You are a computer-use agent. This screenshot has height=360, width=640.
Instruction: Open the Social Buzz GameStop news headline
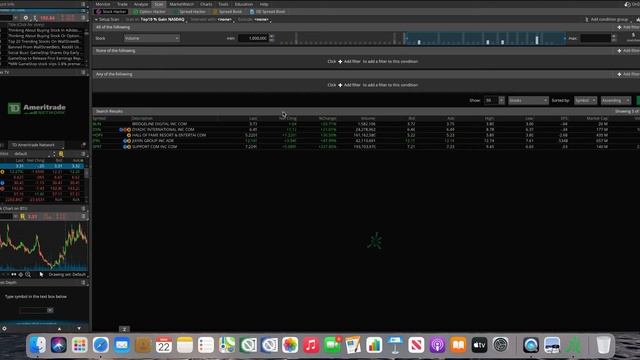pyautogui.click(x=44, y=53)
